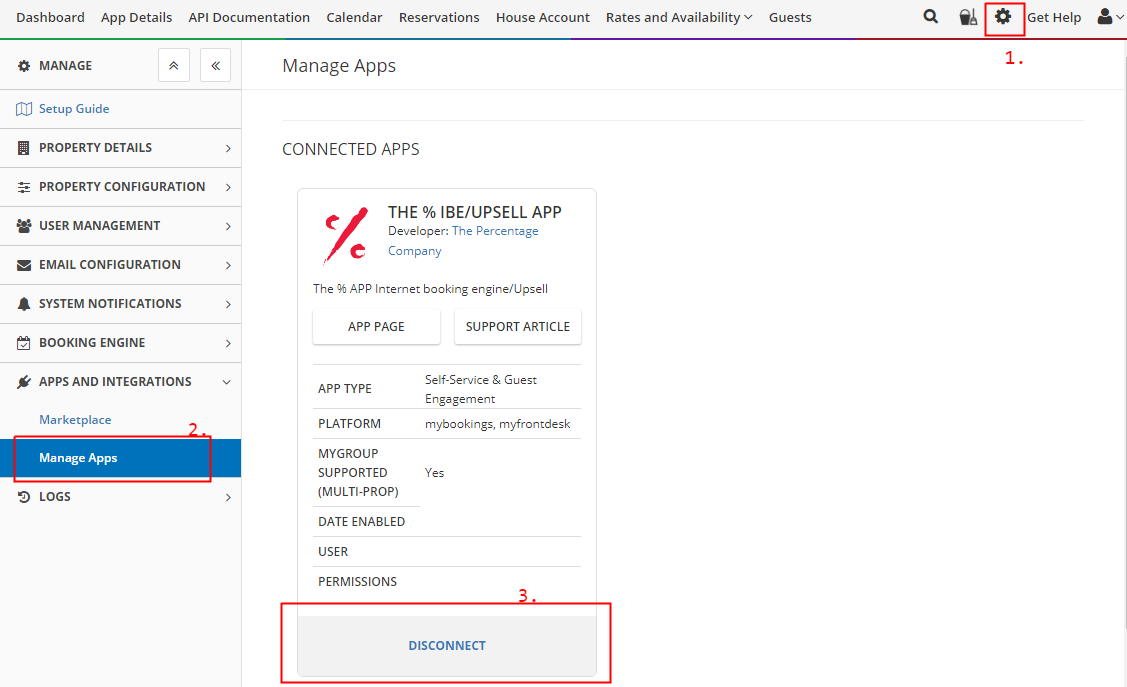Image resolution: width=1127 pixels, height=687 pixels.
Task: Click DATE ENABLED row label
Action: [362, 522]
